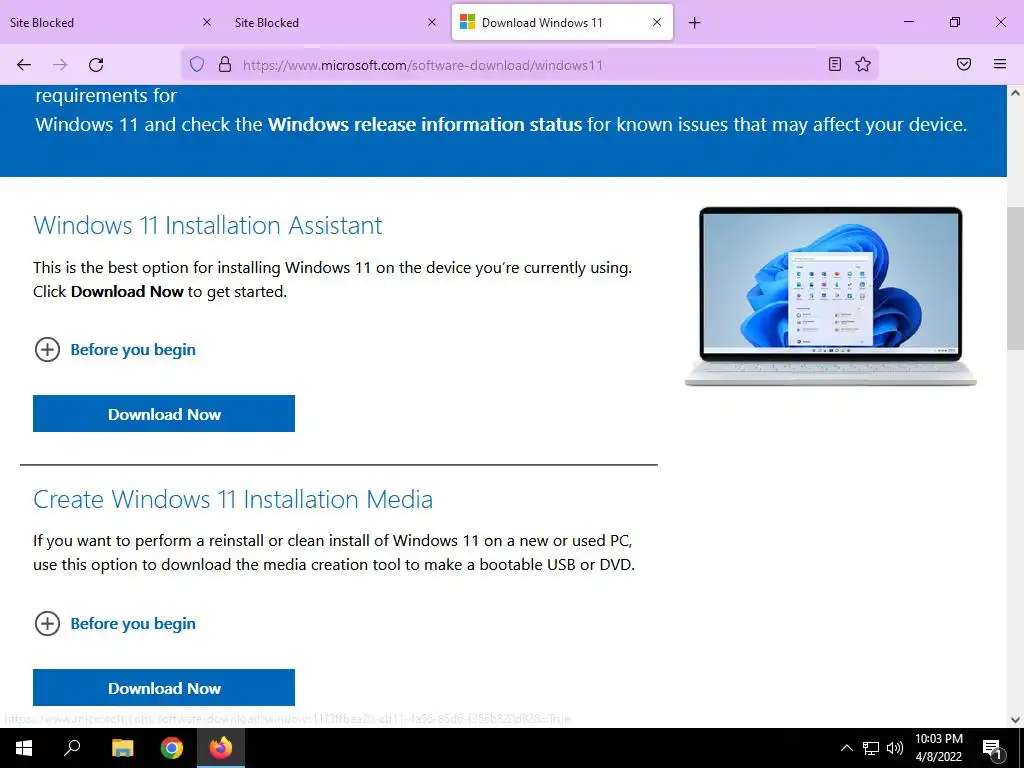Viewport: 1024px width, 768px height.
Task: Open taskbar search magnifier
Action: coord(72,747)
